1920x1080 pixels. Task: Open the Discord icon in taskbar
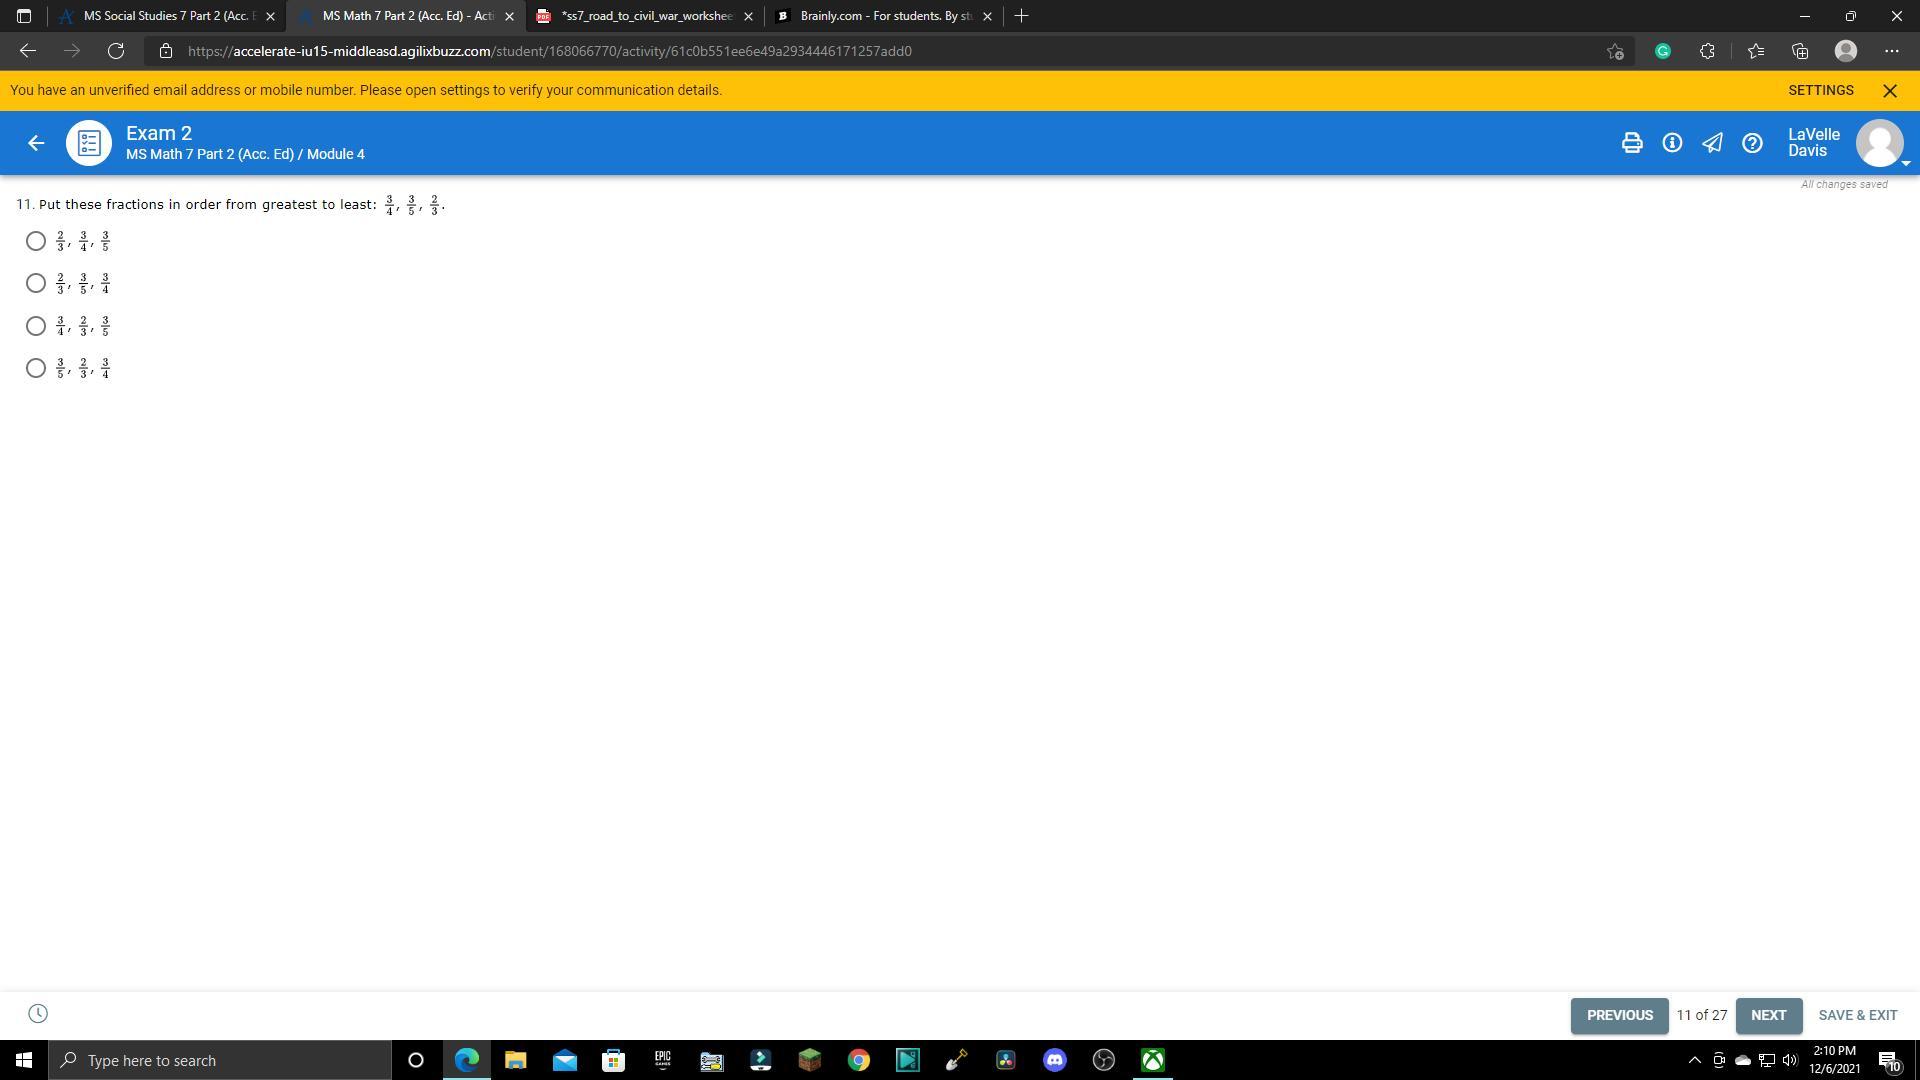(1055, 1060)
